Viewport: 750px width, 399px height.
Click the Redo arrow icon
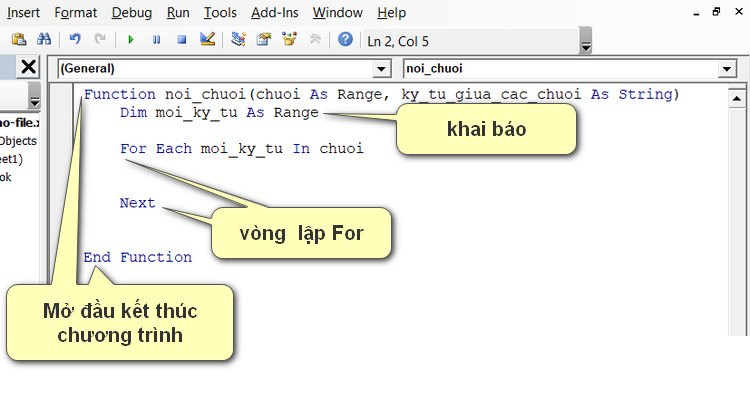100,39
